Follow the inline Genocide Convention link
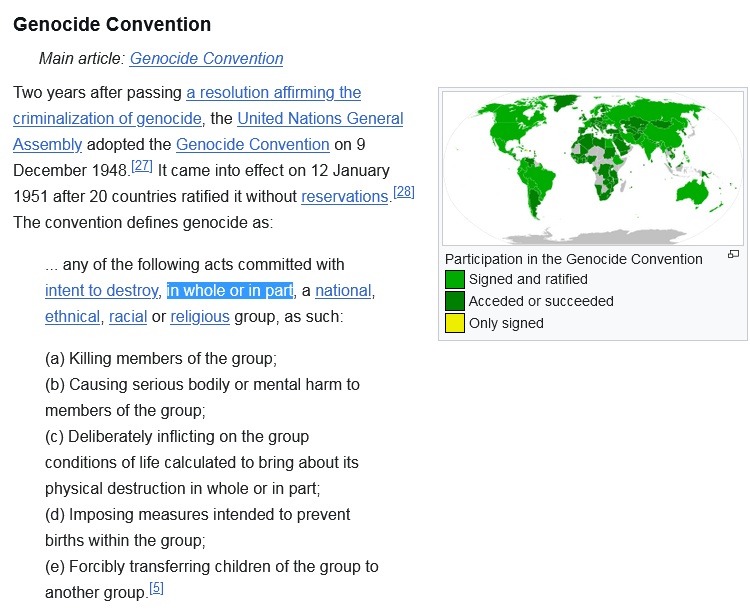The image size is (750, 611). click(253, 144)
